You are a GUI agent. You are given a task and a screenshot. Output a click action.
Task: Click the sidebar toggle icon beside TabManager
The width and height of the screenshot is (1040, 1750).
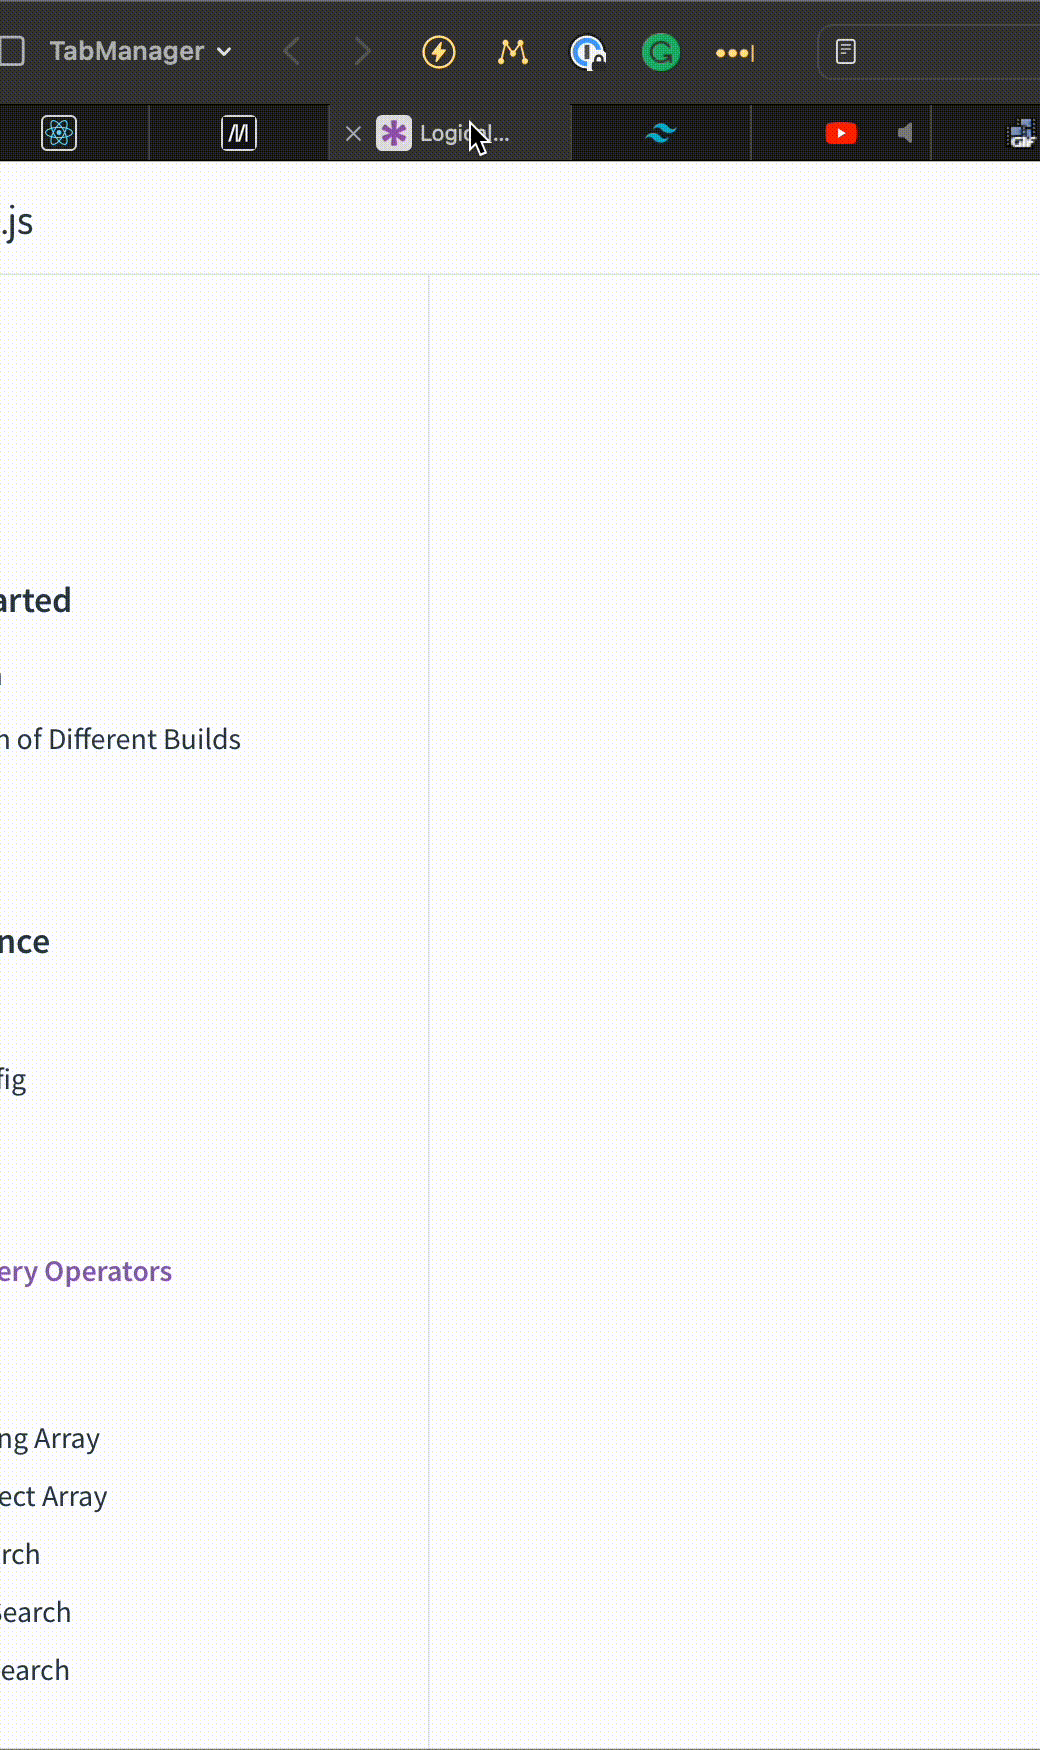click(11, 51)
